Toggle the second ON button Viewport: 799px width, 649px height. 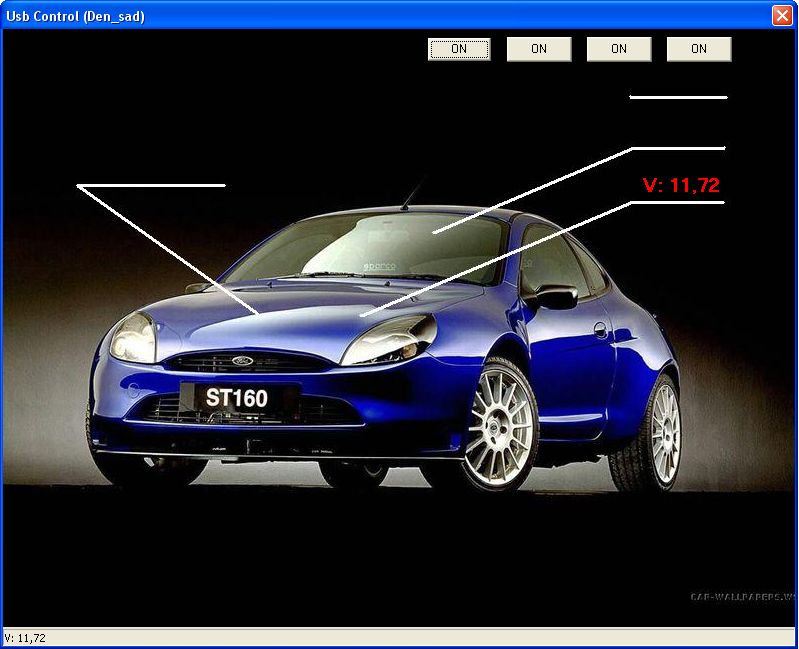pyautogui.click(x=539, y=49)
